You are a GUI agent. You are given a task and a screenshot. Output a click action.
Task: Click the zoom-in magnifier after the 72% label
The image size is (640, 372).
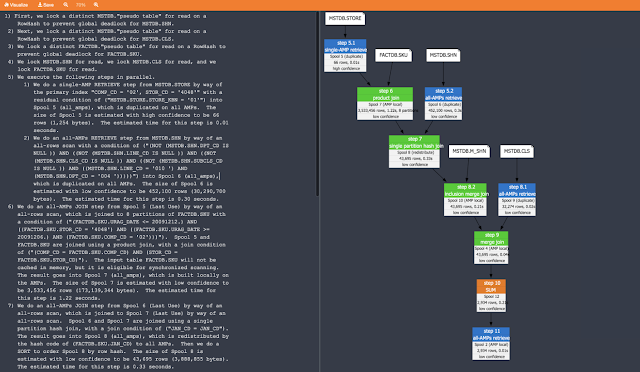point(96,5)
